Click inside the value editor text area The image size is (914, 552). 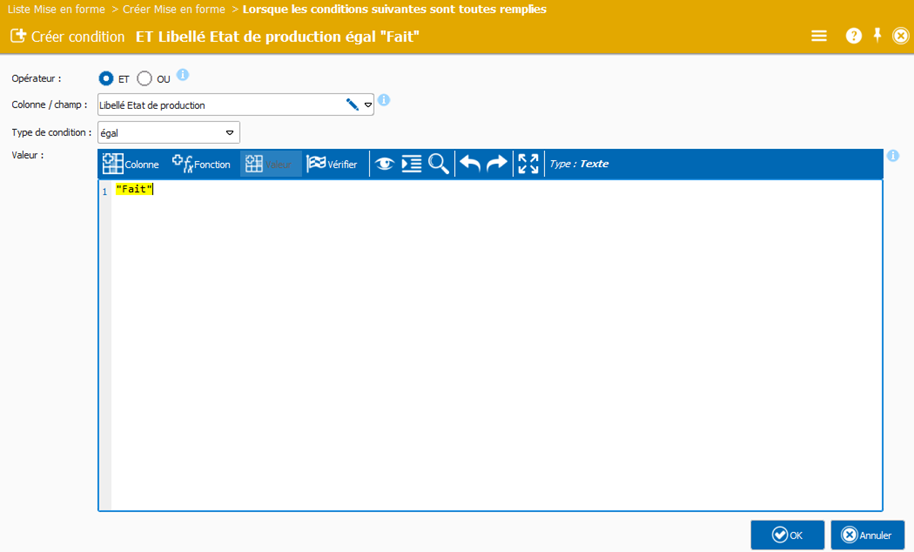(x=490, y=340)
